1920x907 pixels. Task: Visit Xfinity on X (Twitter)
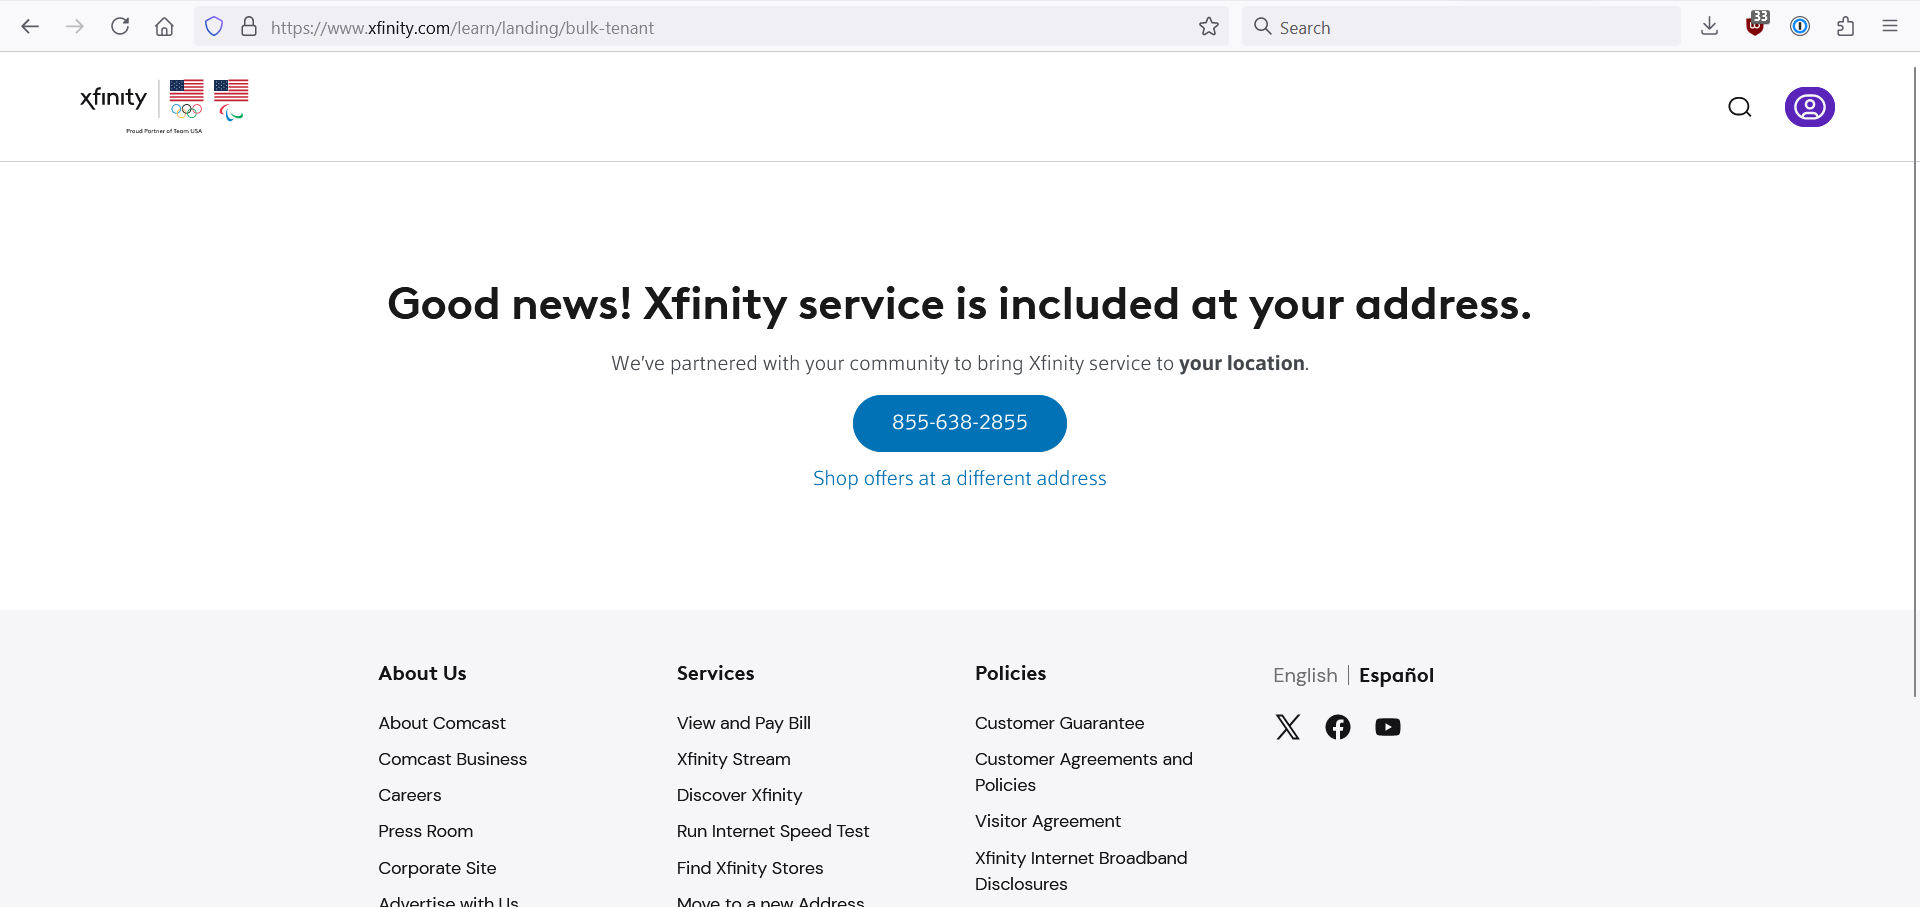click(x=1287, y=727)
